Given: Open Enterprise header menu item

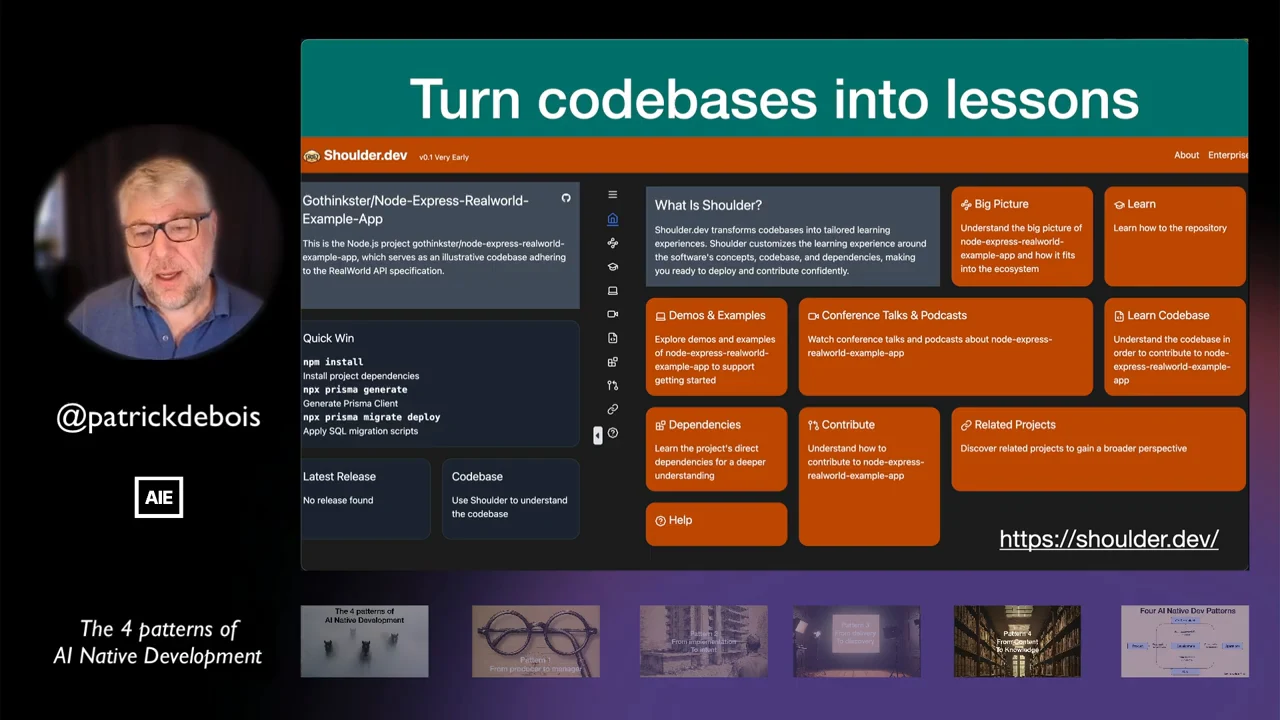Looking at the screenshot, I should pos(1228,155).
